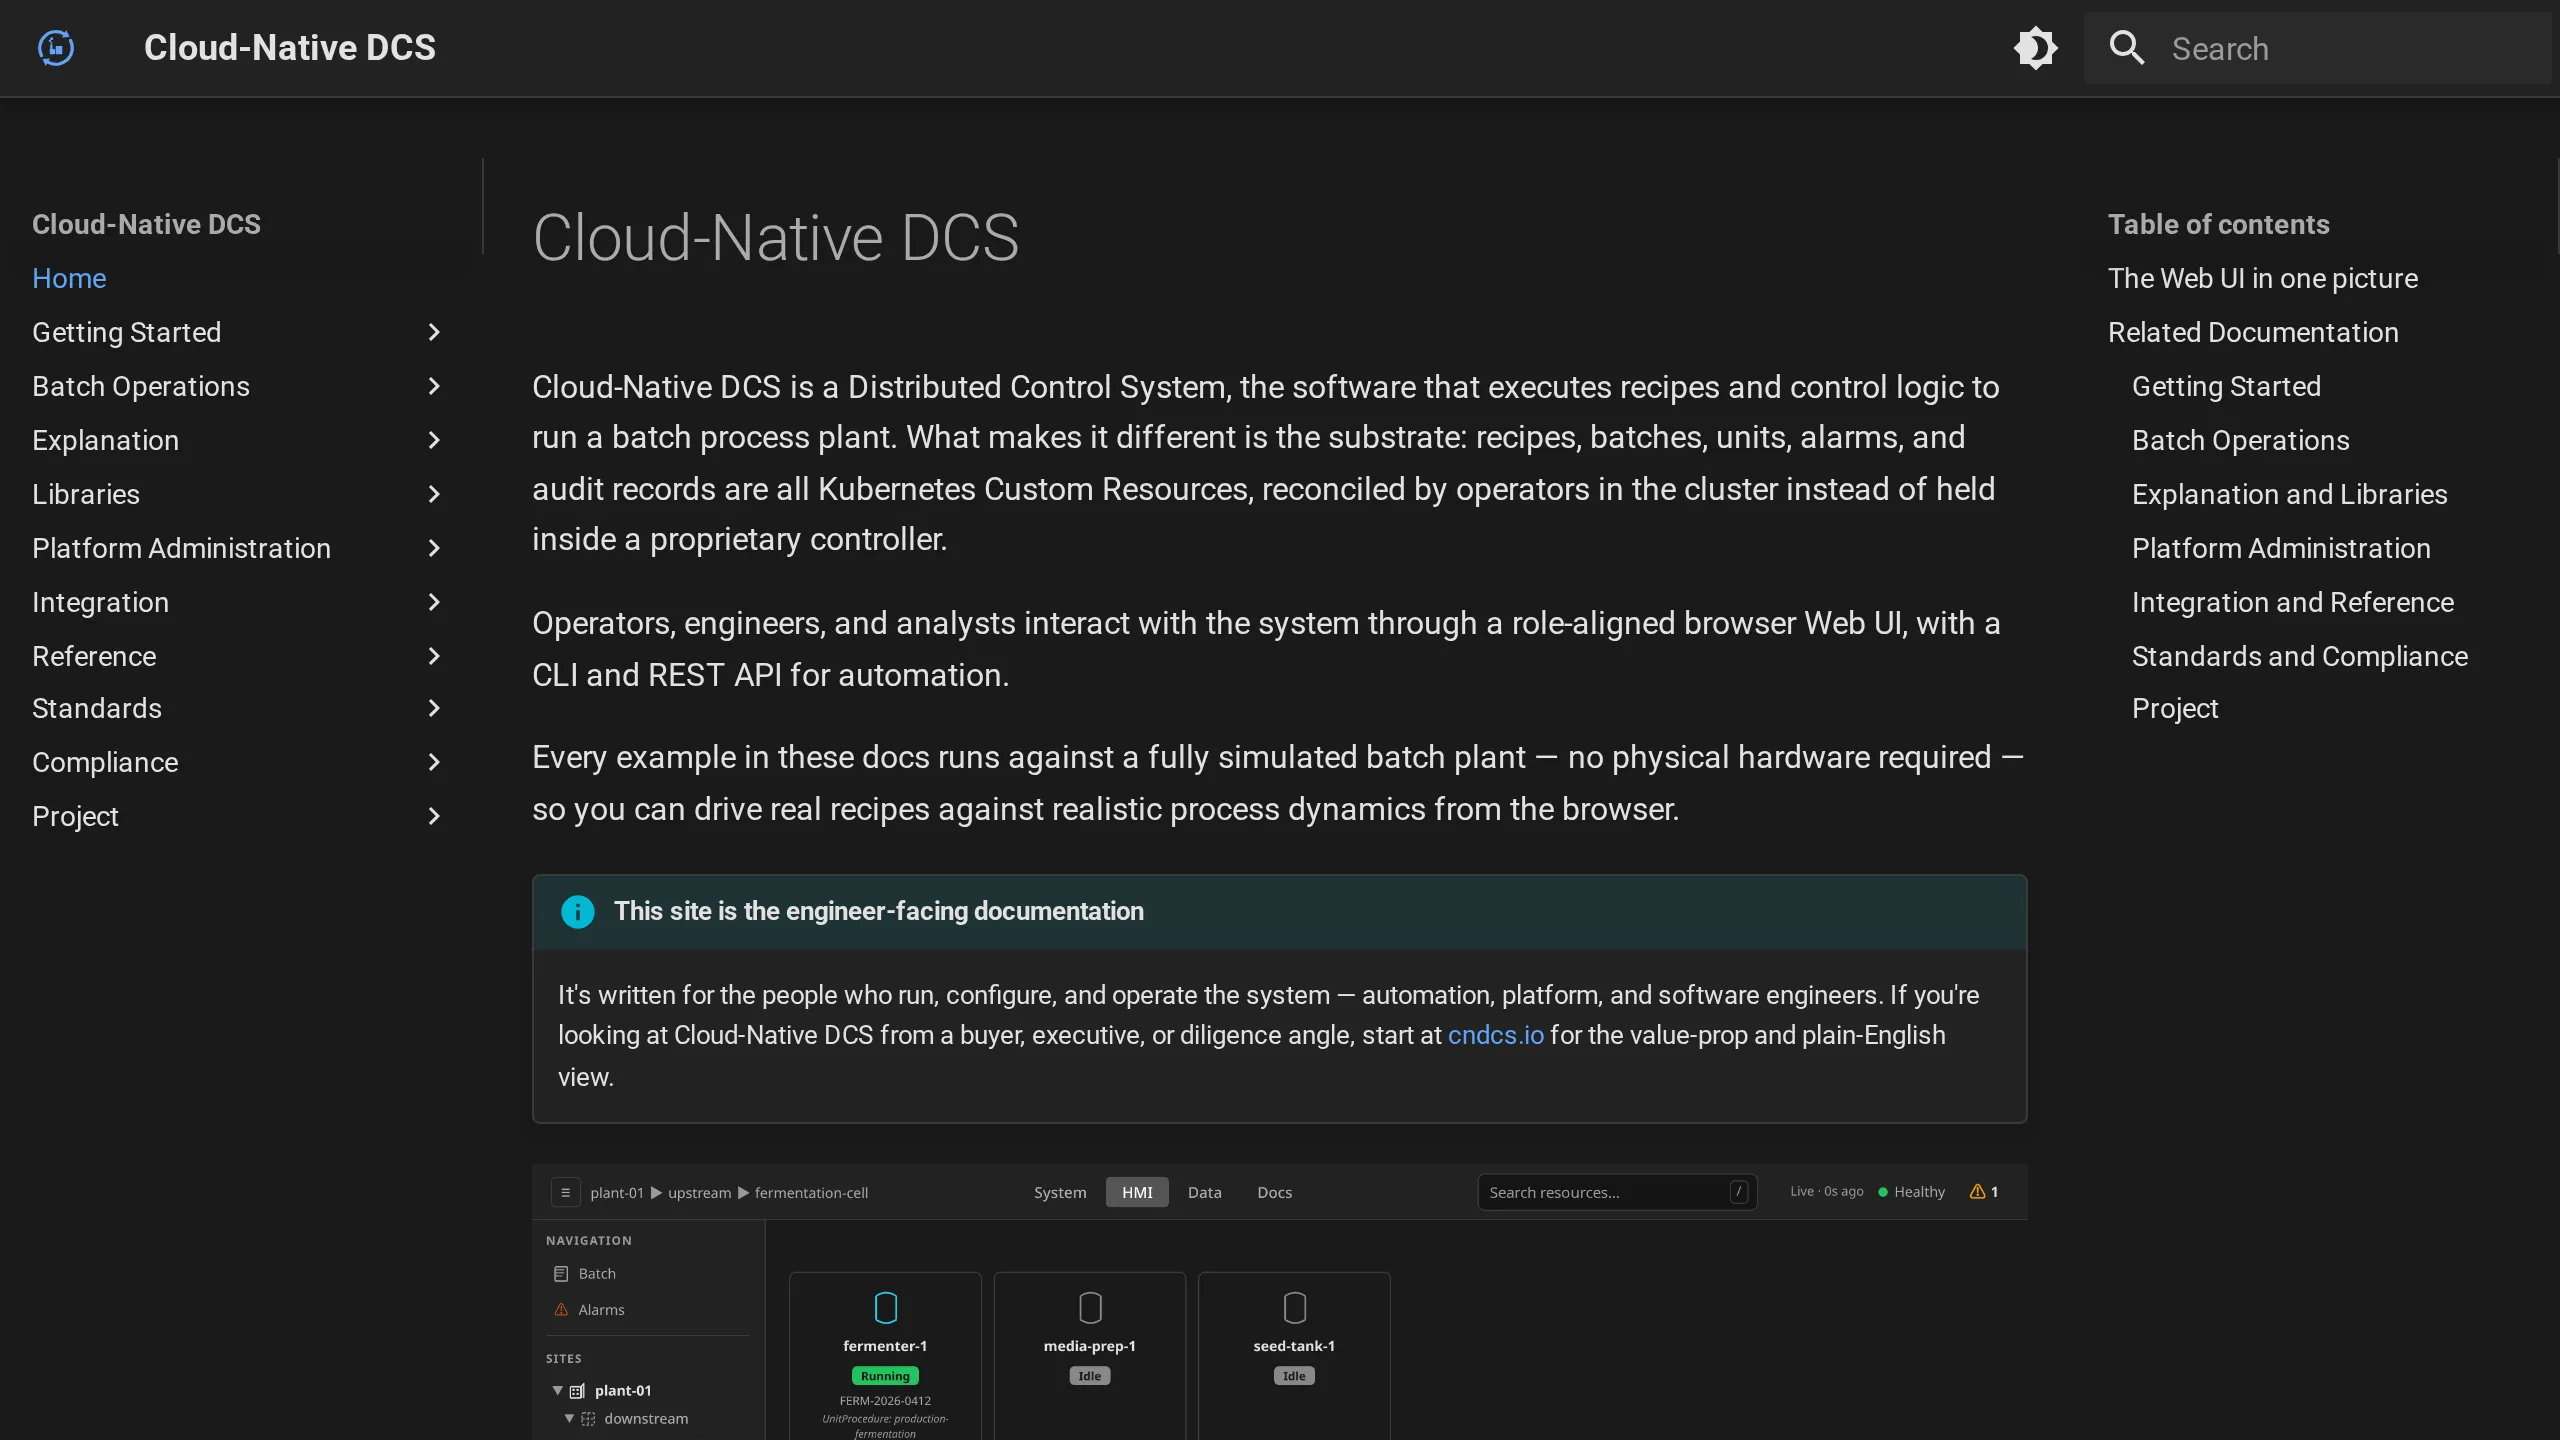This screenshot has height=1440, width=2560.
Task: Expand the Platform Administration sidebar chevron
Action: point(434,548)
